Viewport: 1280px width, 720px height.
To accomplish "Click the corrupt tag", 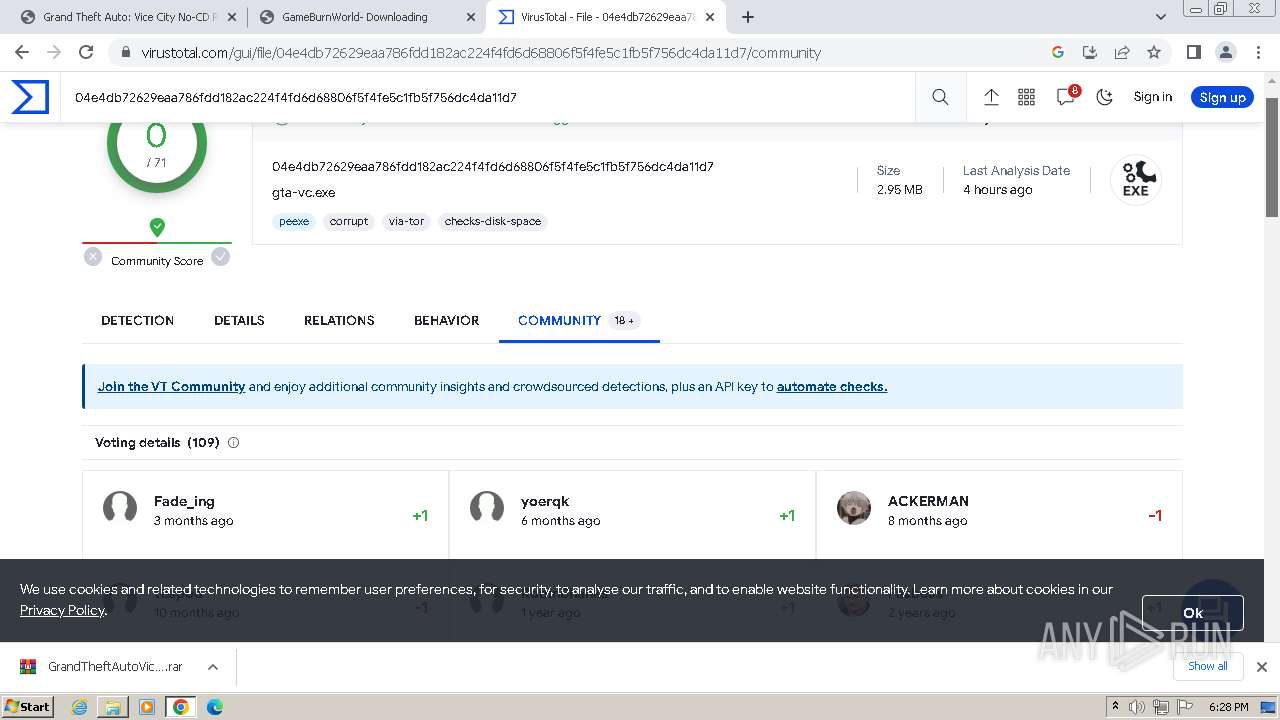I will click(x=349, y=222).
